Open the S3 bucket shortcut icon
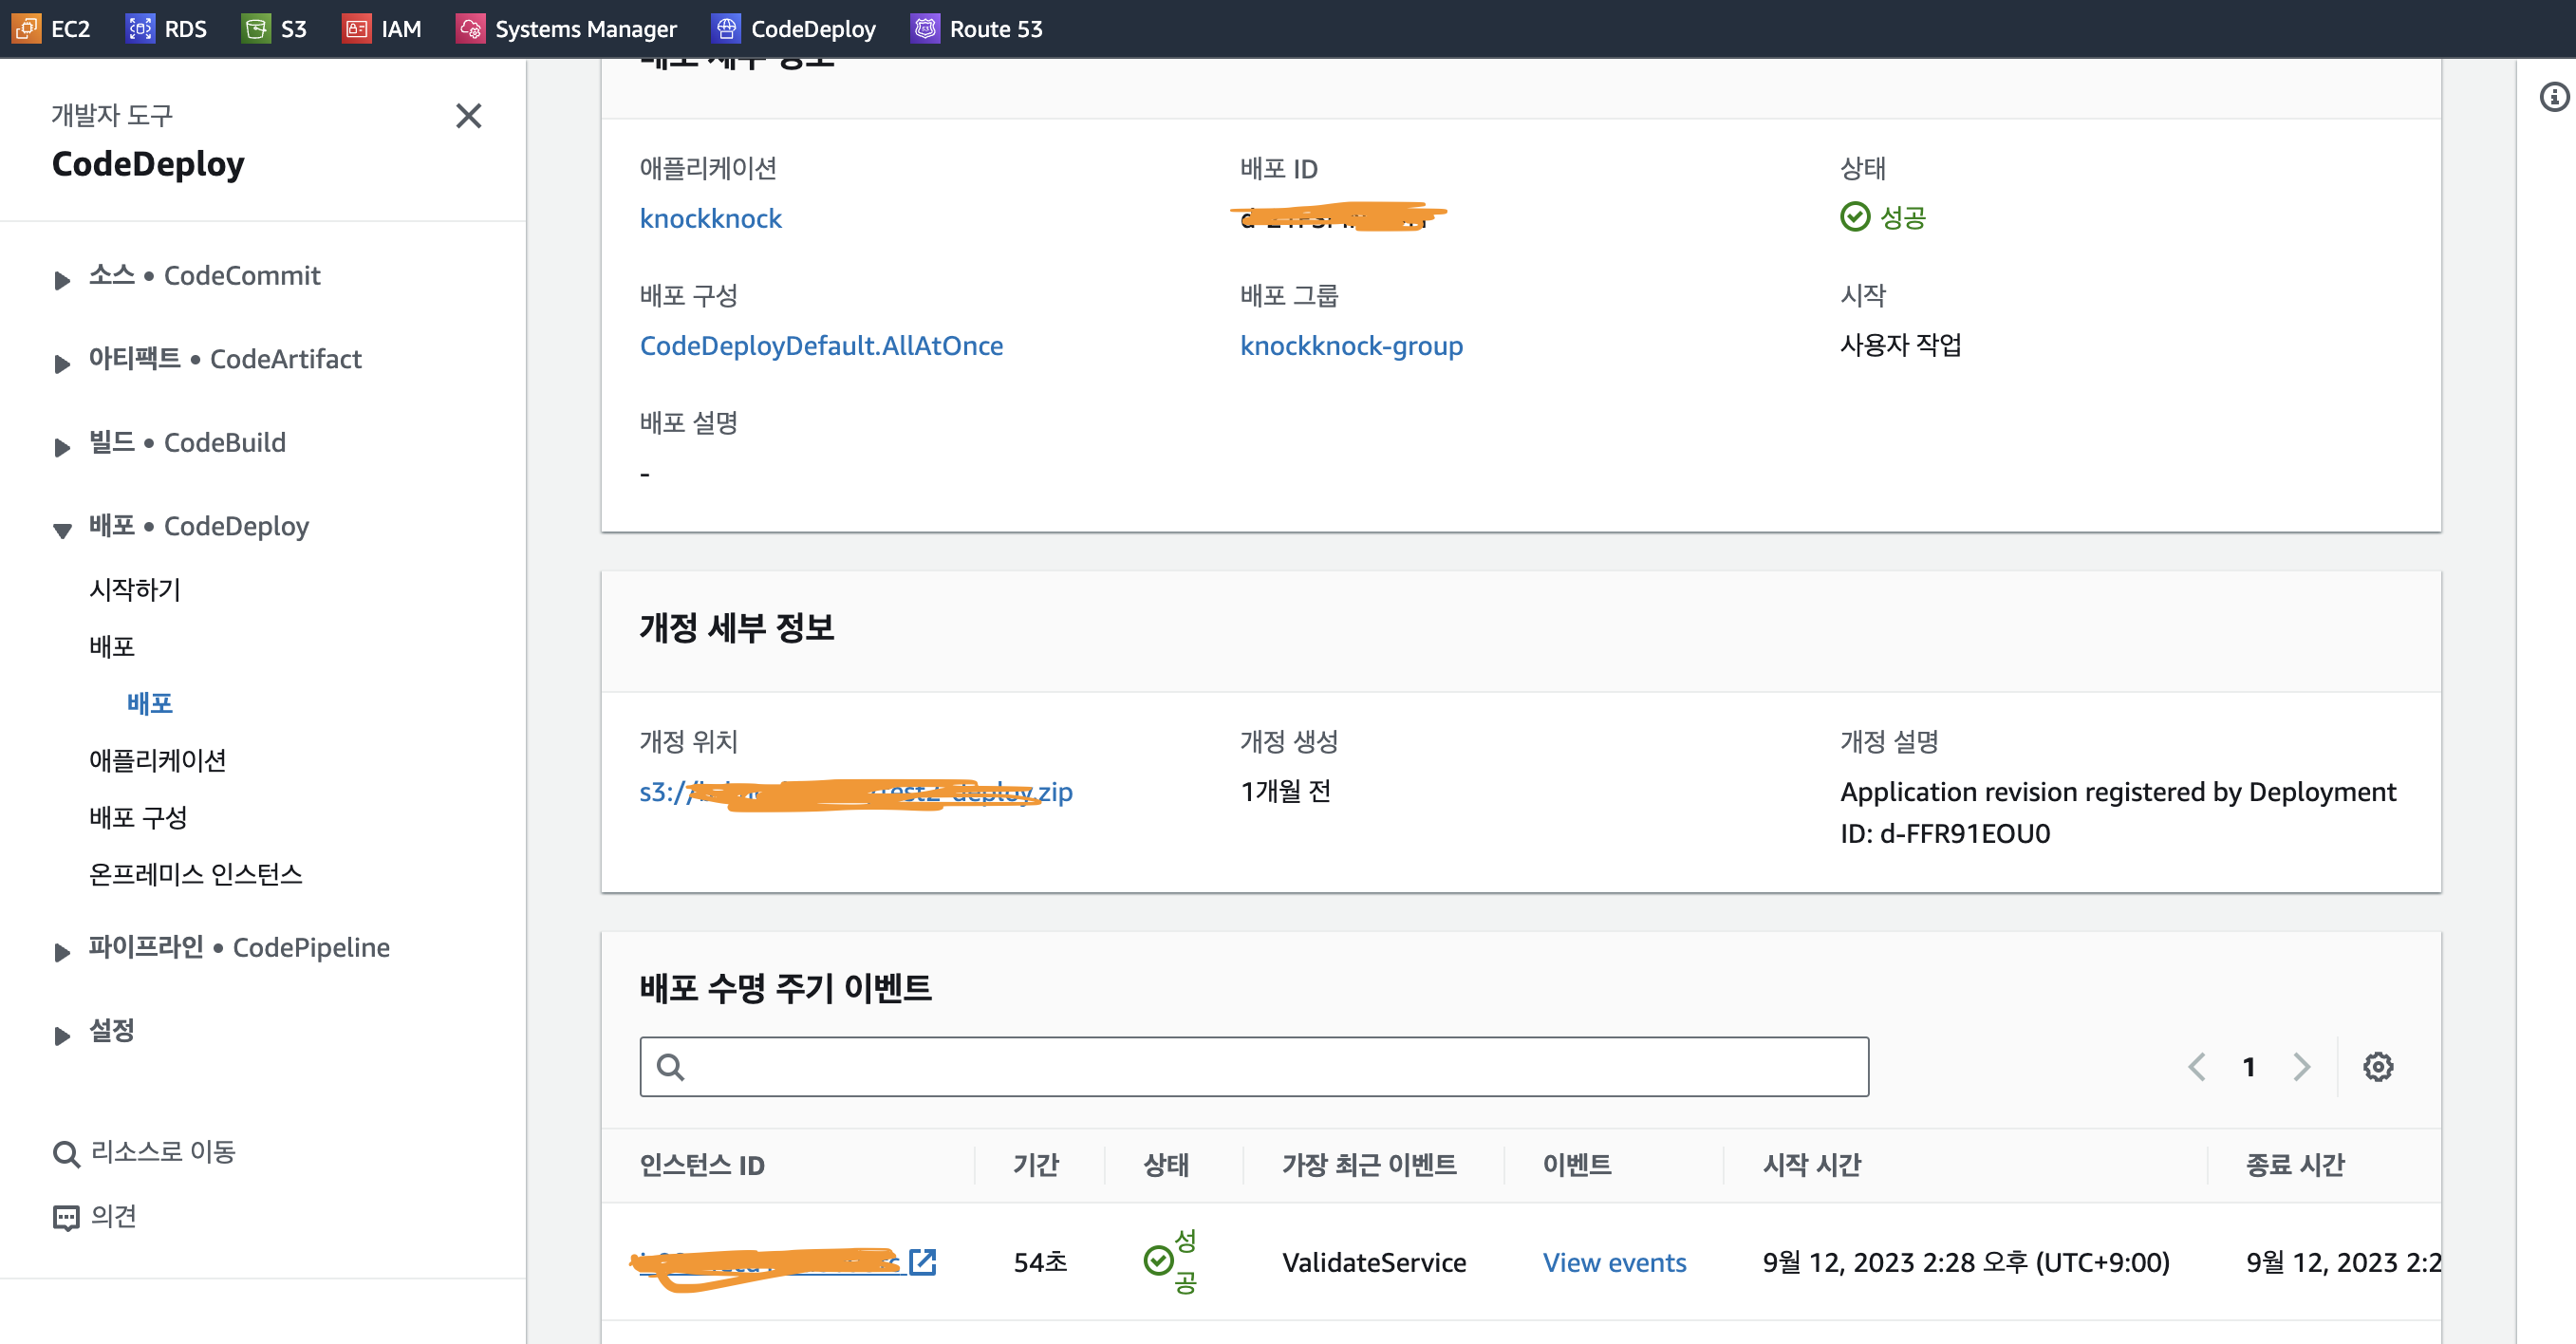This screenshot has height=1344, width=2576. [256, 28]
